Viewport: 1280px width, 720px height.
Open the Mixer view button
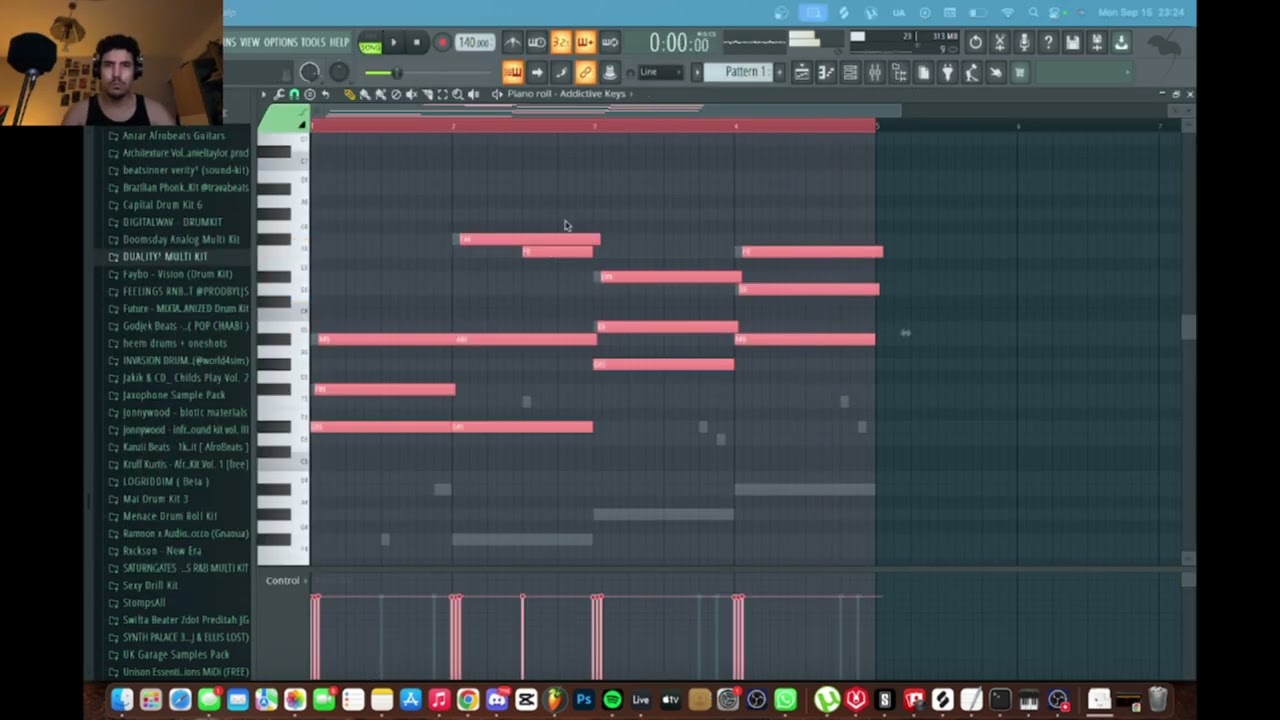click(875, 72)
